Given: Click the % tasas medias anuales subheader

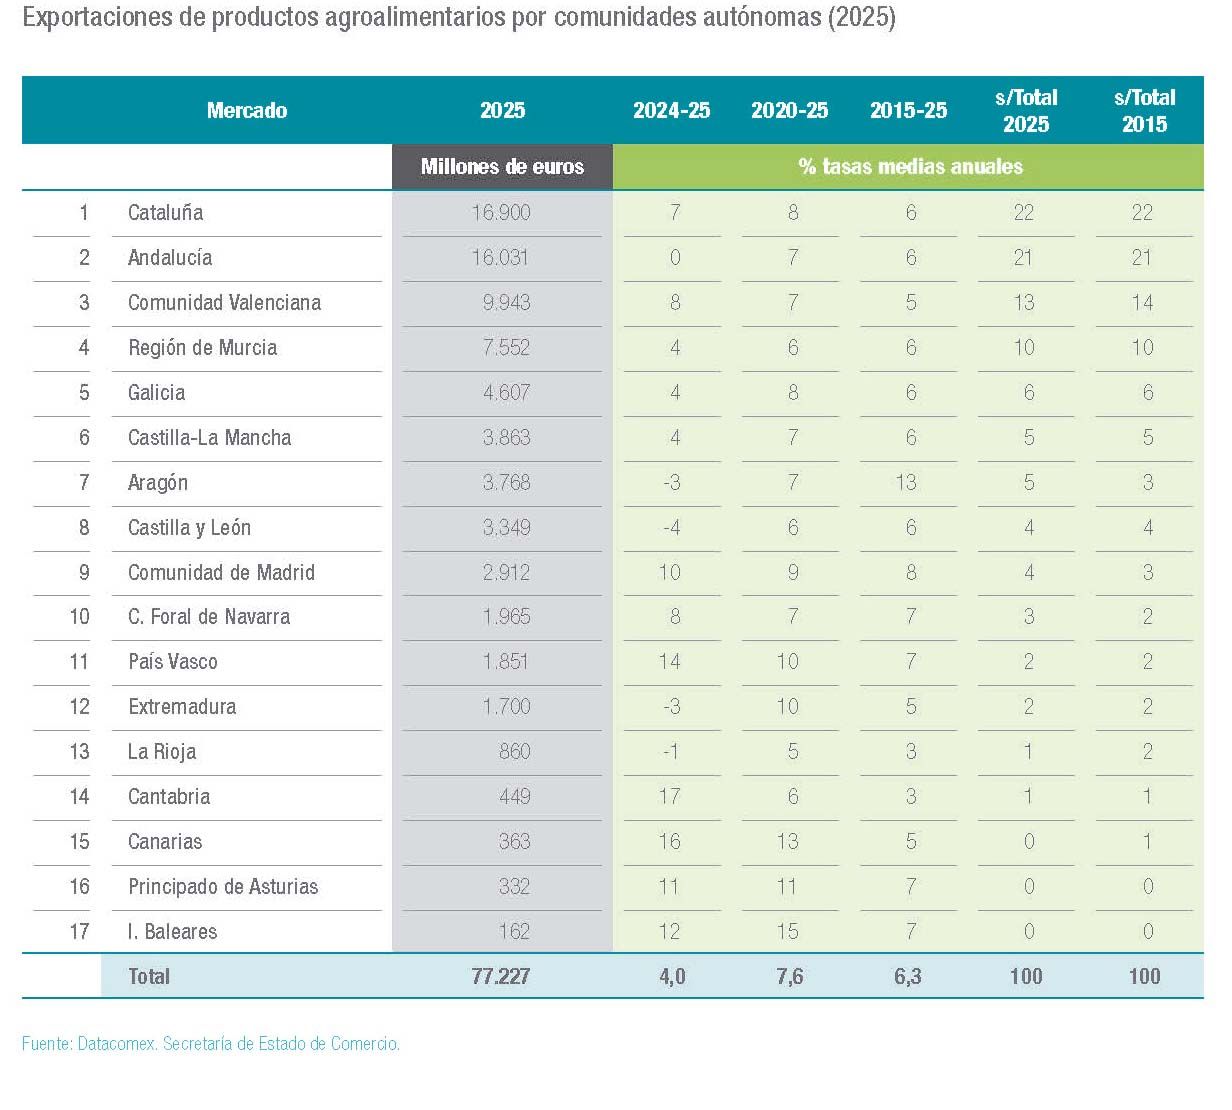Looking at the screenshot, I should coord(908,167).
